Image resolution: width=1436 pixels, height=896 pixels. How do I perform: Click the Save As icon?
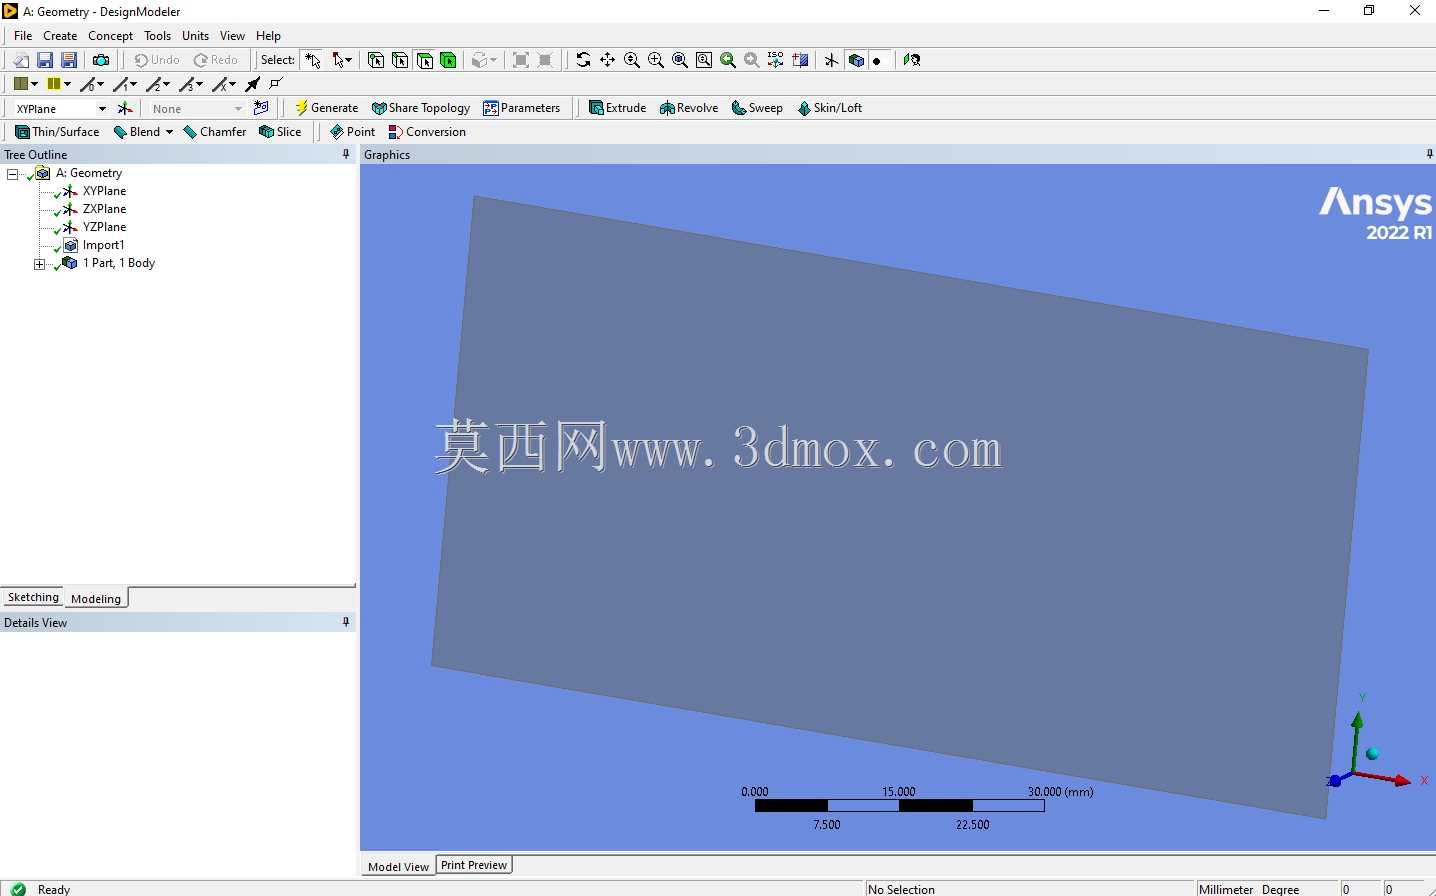pyautogui.click(x=69, y=60)
